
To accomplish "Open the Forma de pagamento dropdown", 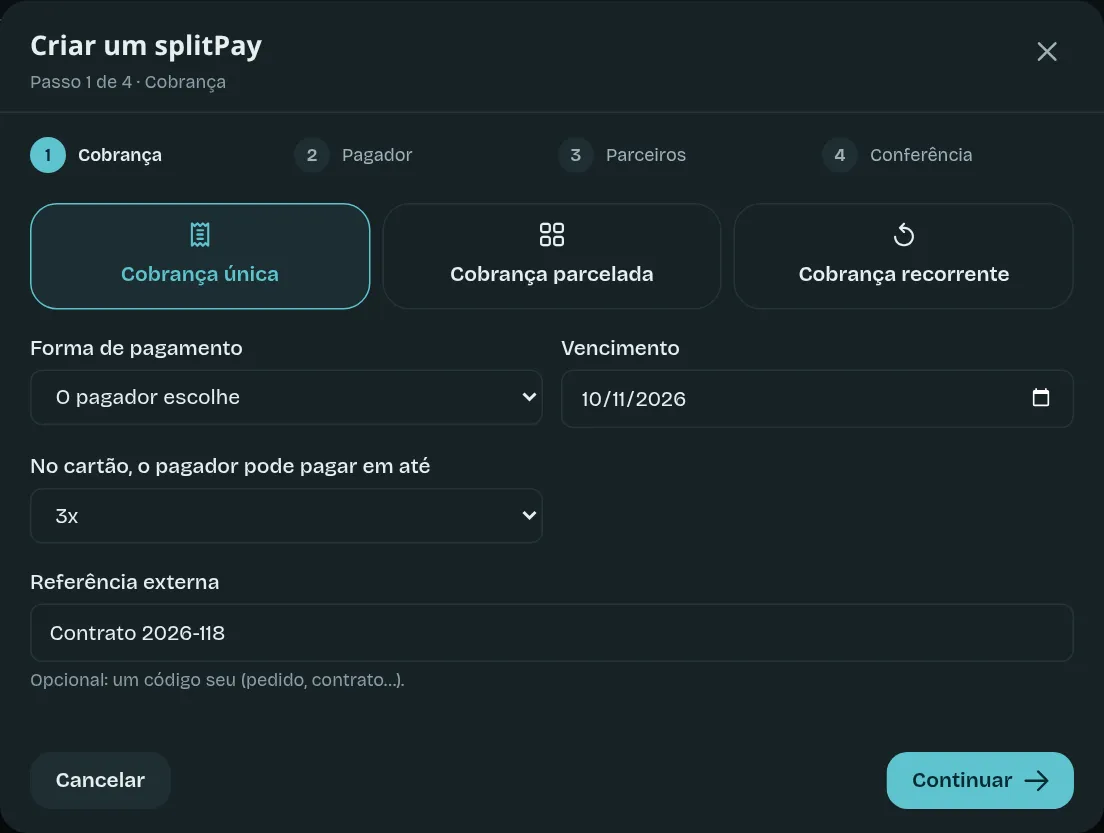I will click(x=286, y=397).
